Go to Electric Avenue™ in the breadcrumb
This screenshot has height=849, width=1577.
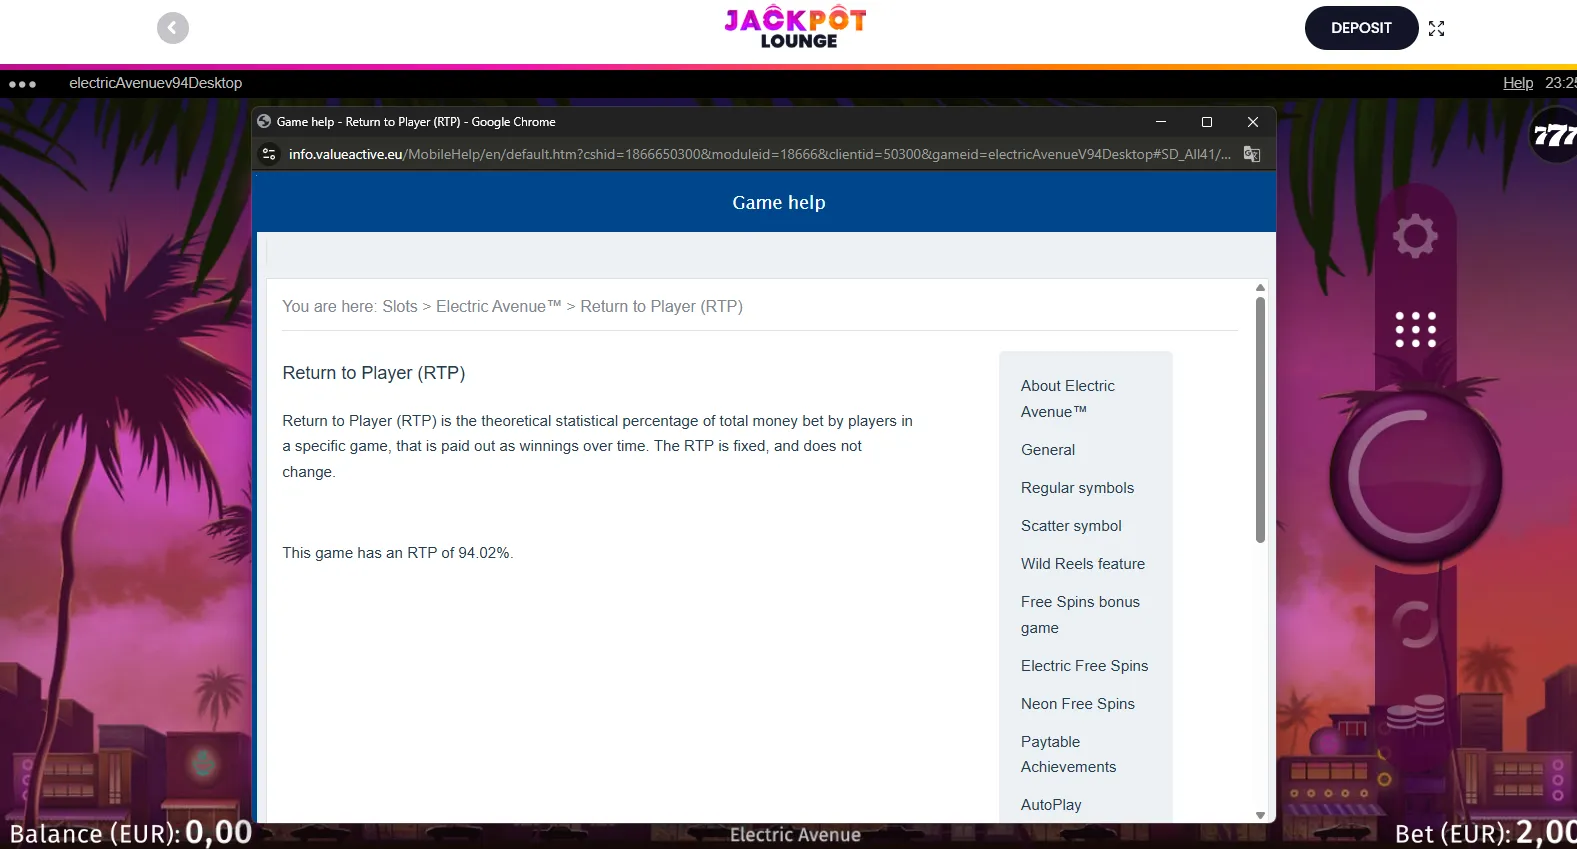(499, 306)
